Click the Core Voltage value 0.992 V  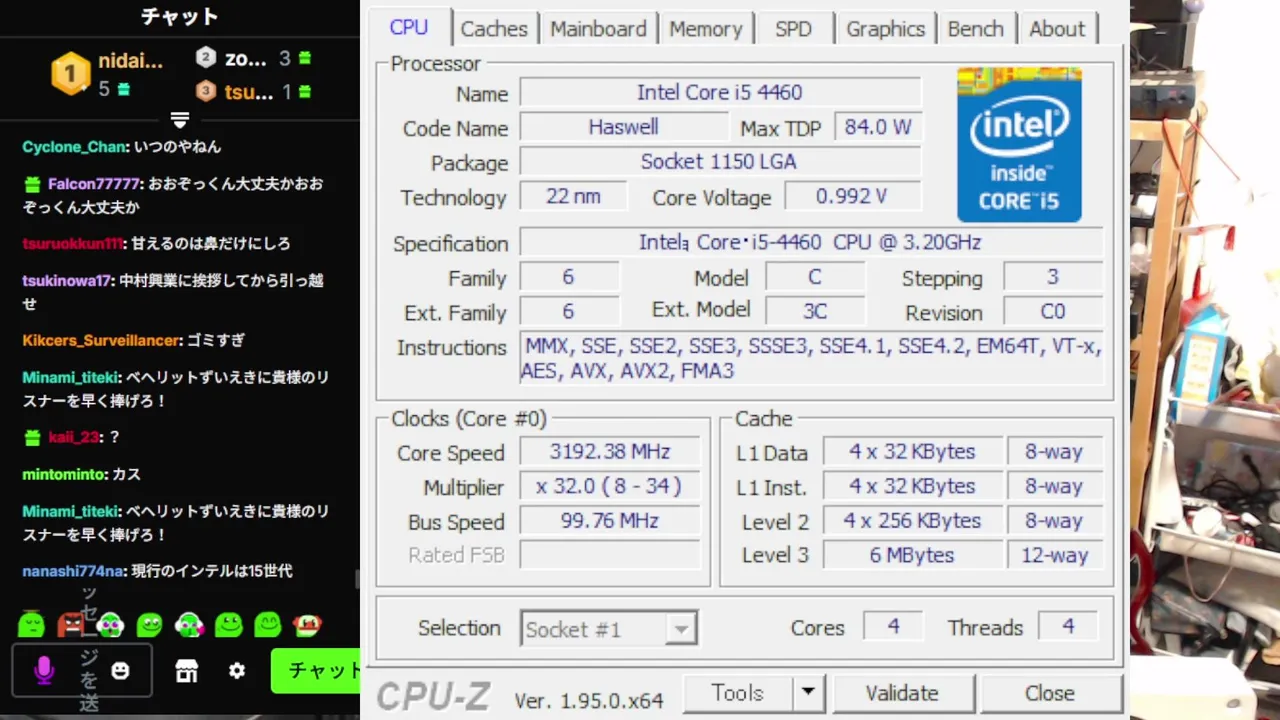coord(852,196)
